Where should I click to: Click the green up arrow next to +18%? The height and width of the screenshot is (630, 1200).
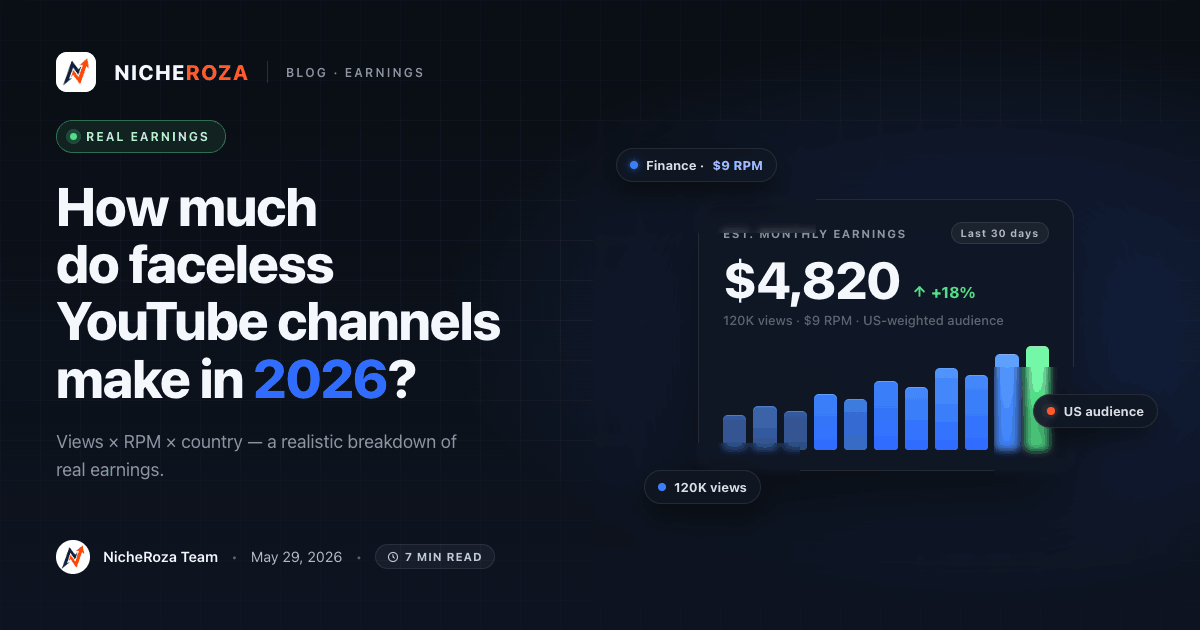pyautogui.click(x=919, y=293)
